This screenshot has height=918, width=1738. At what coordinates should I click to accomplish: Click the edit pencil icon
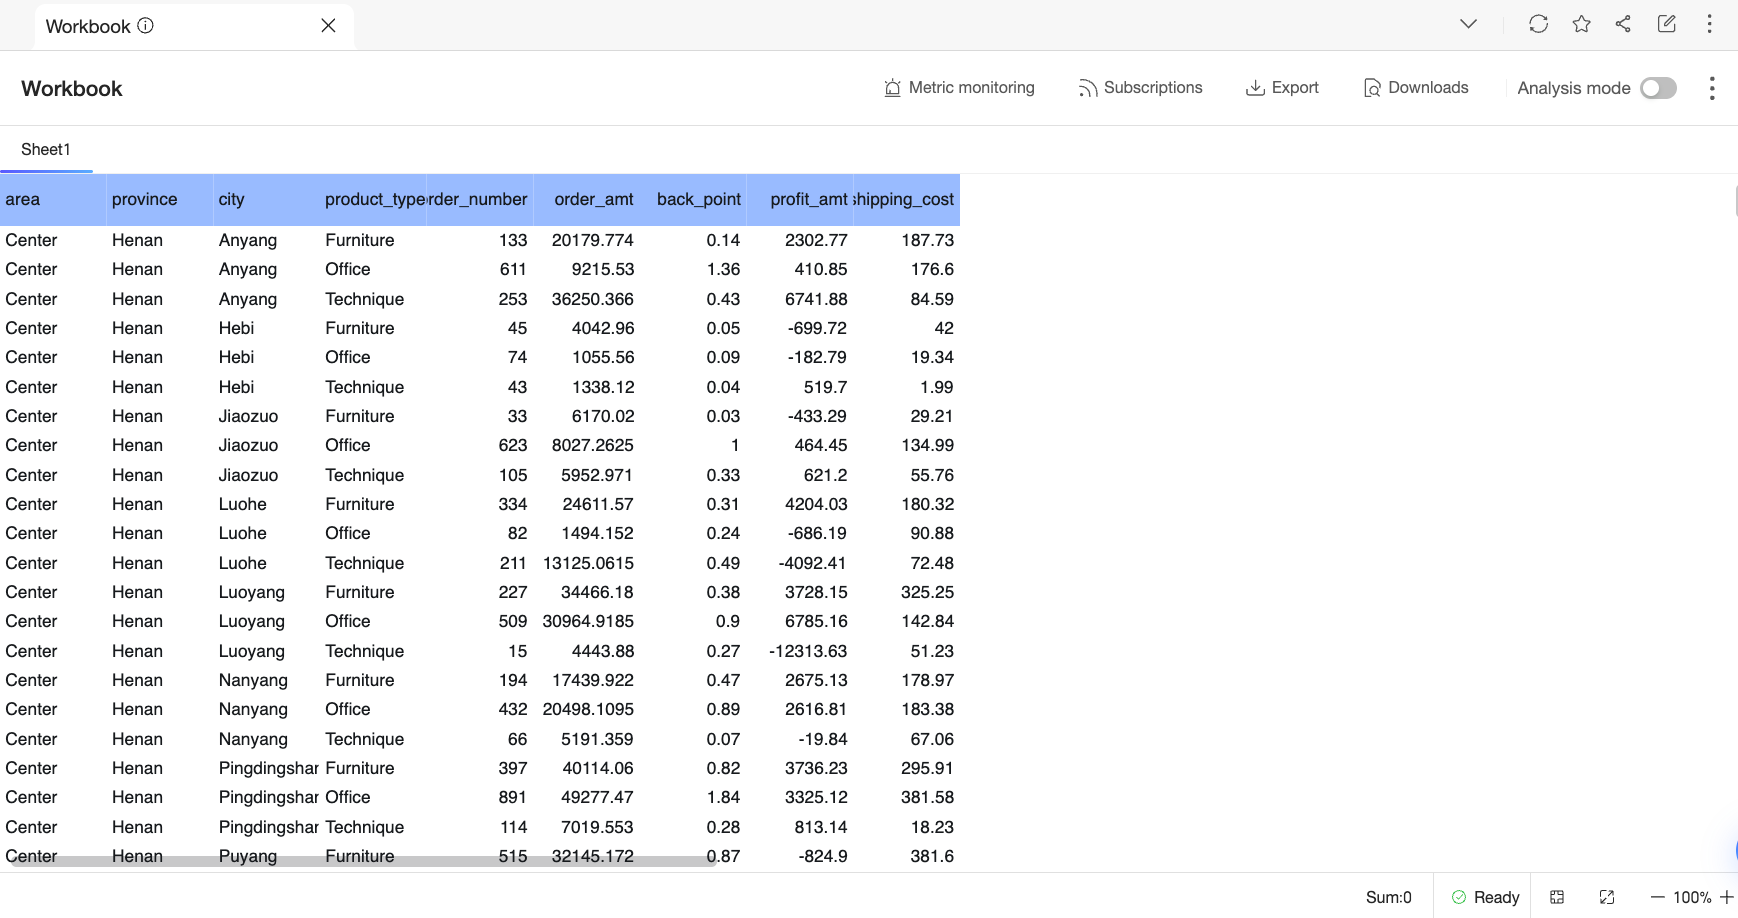[x=1666, y=24]
